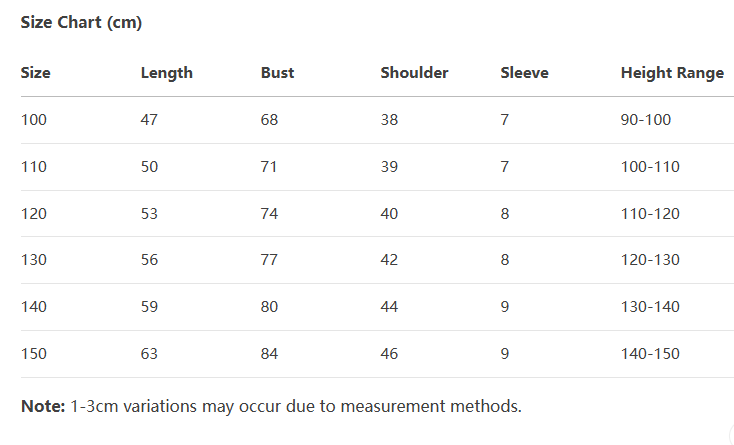Select the size 100 row label
The width and height of the screenshot is (734, 445).
tap(34, 120)
